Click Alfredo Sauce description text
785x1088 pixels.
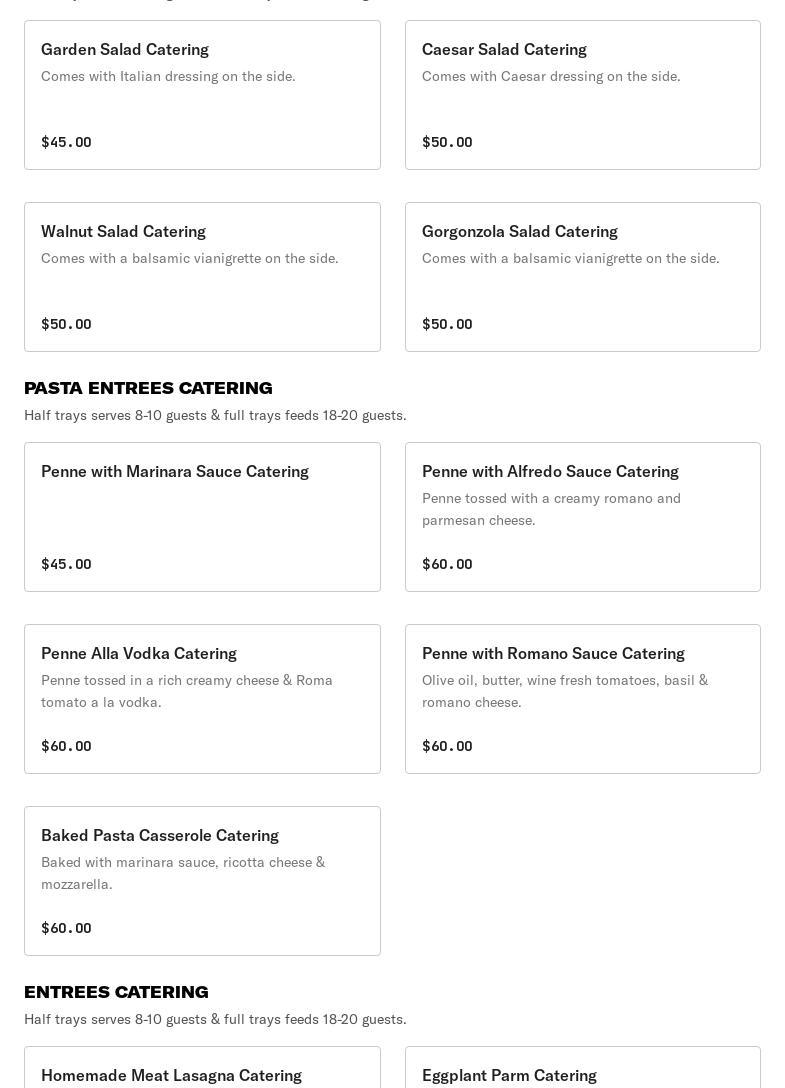[x=551, y=509]
